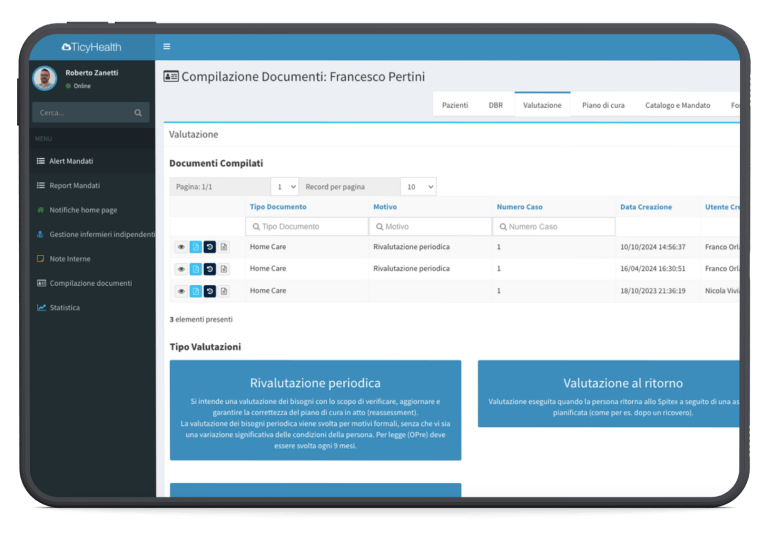Toggle the hamburger sidebar menu

tap(166, 46)
